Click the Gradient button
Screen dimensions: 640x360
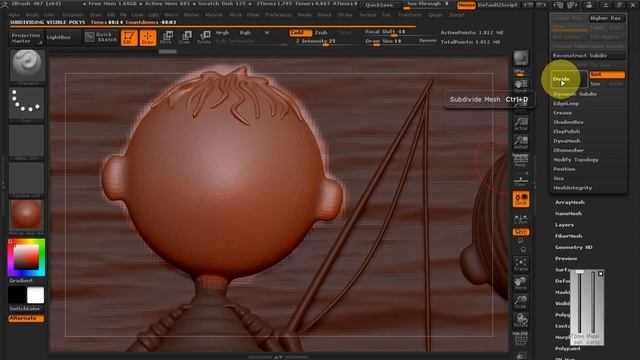(x=21, y=280)
